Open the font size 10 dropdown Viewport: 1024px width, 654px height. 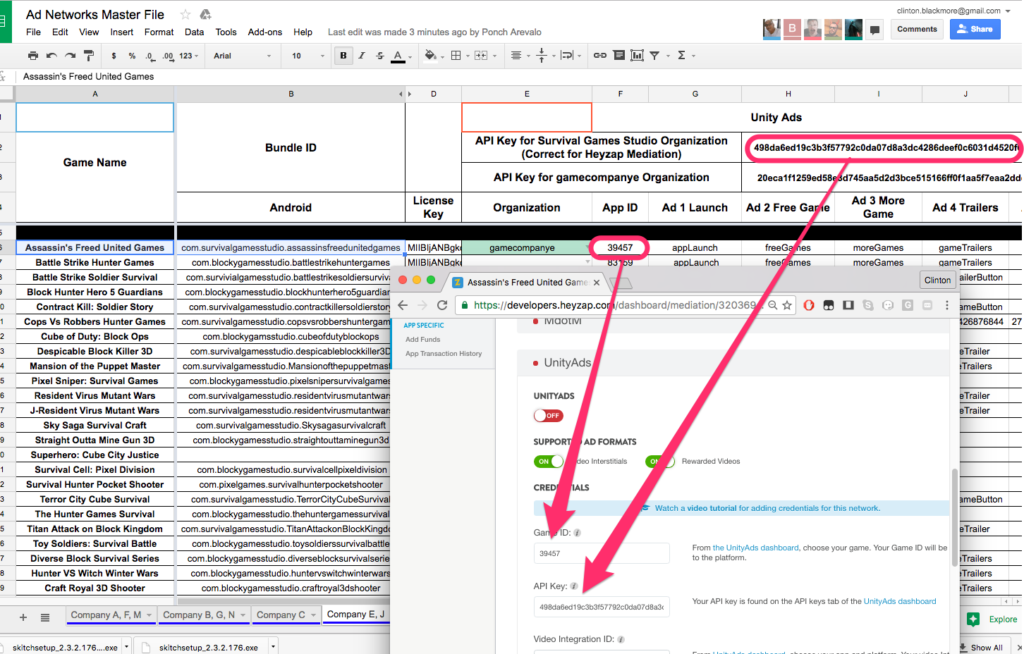click(308, 56)
